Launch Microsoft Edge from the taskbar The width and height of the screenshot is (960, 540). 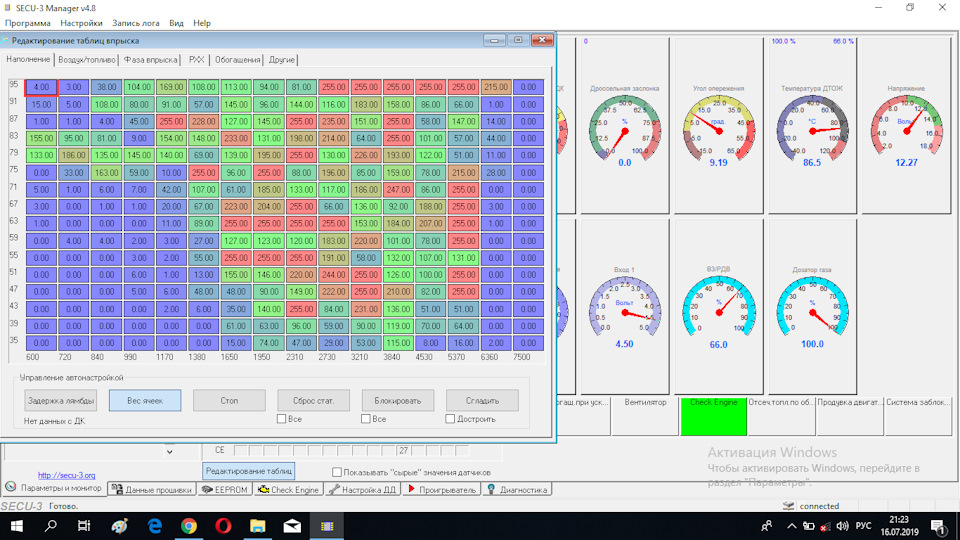pos(154,526)
